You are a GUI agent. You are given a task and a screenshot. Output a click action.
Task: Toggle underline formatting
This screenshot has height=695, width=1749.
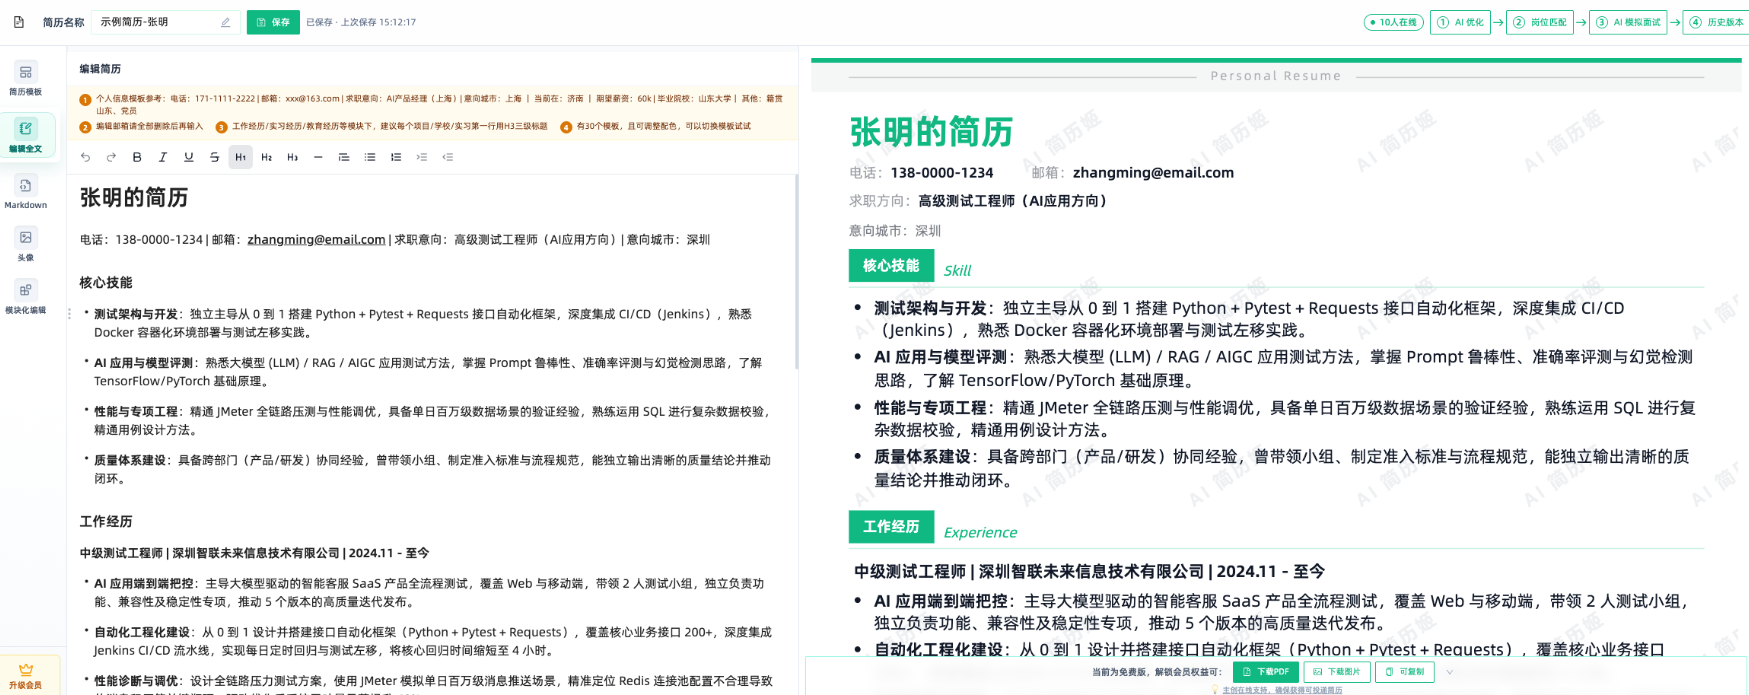188,157
